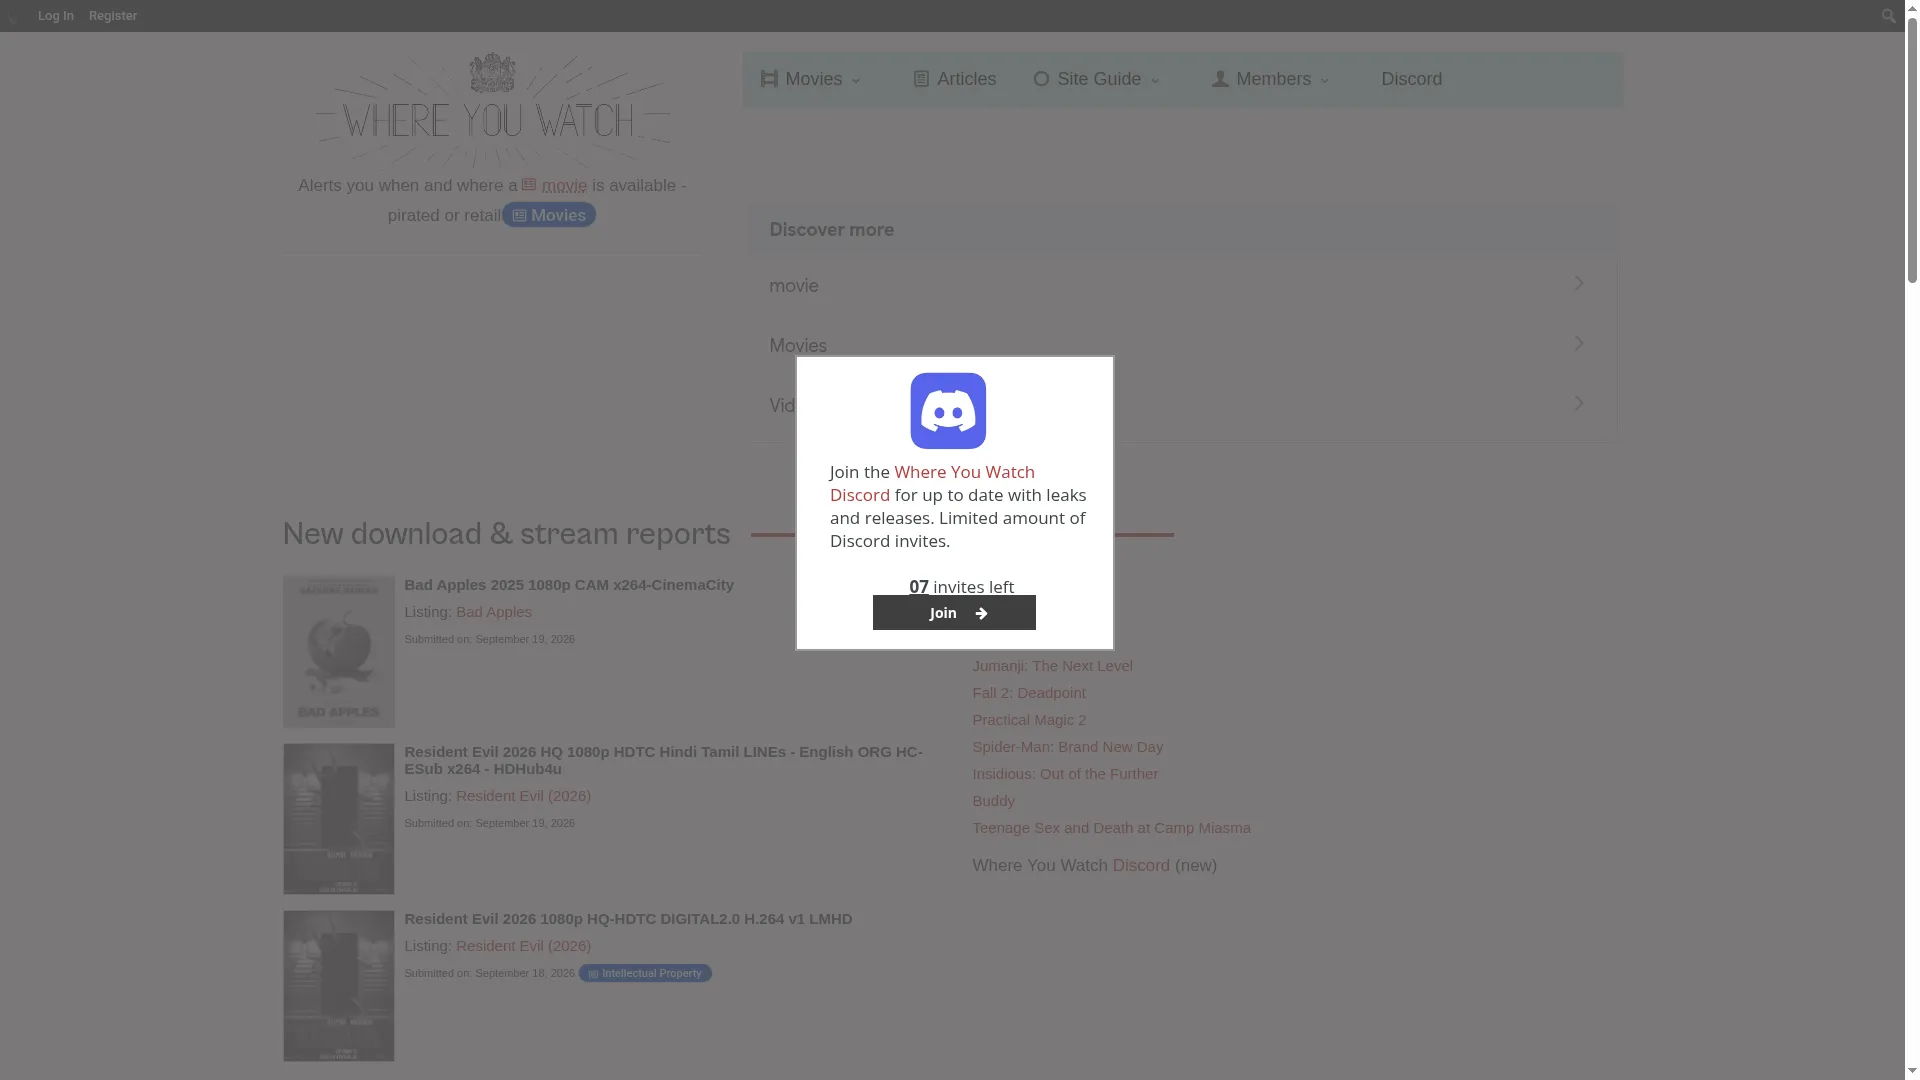
Task: Click the Where You Watch site logo
Action: coord(493,110)
